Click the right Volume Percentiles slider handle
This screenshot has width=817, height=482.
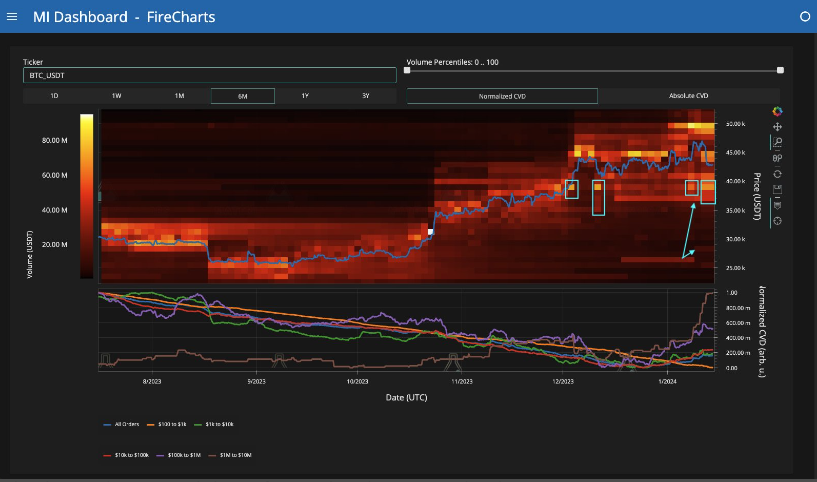point(780,70)
